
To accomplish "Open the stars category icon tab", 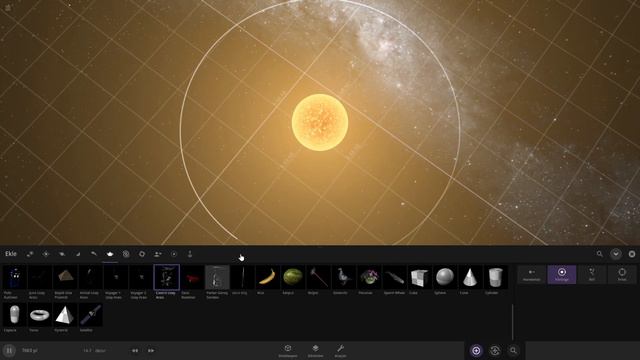I will pos(46,254).
